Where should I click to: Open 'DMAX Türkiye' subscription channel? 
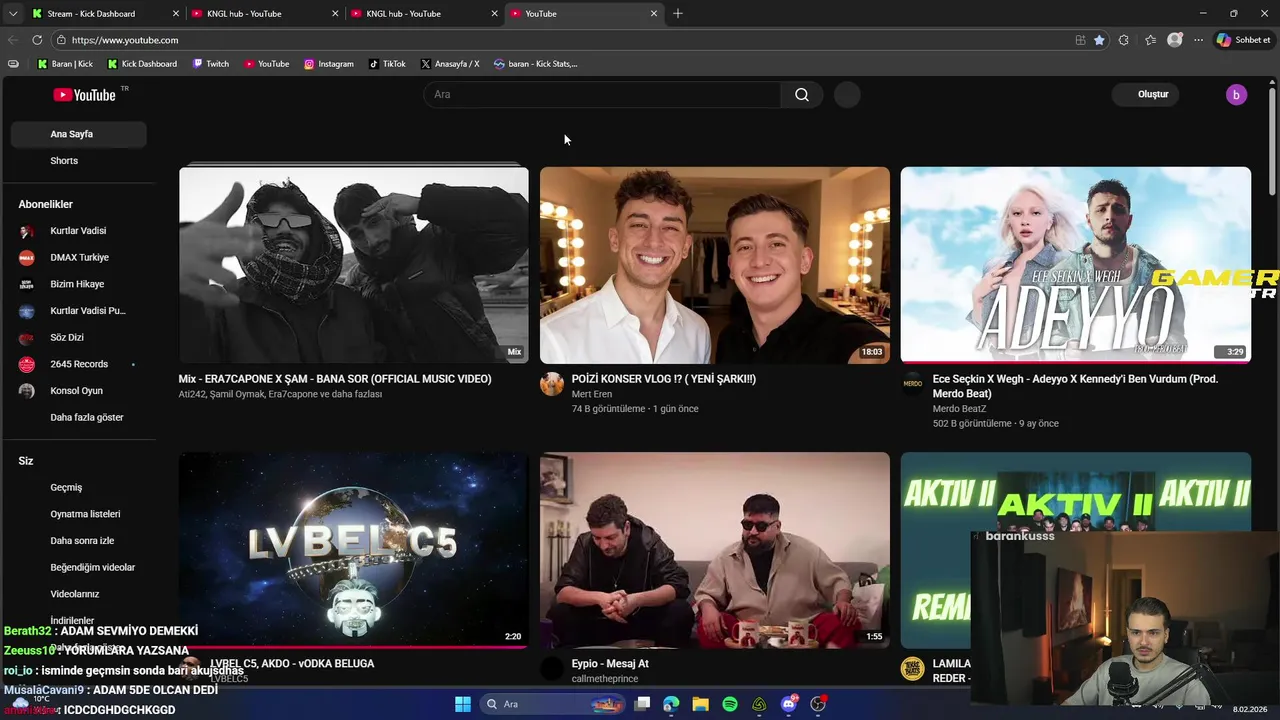(78, 257)
